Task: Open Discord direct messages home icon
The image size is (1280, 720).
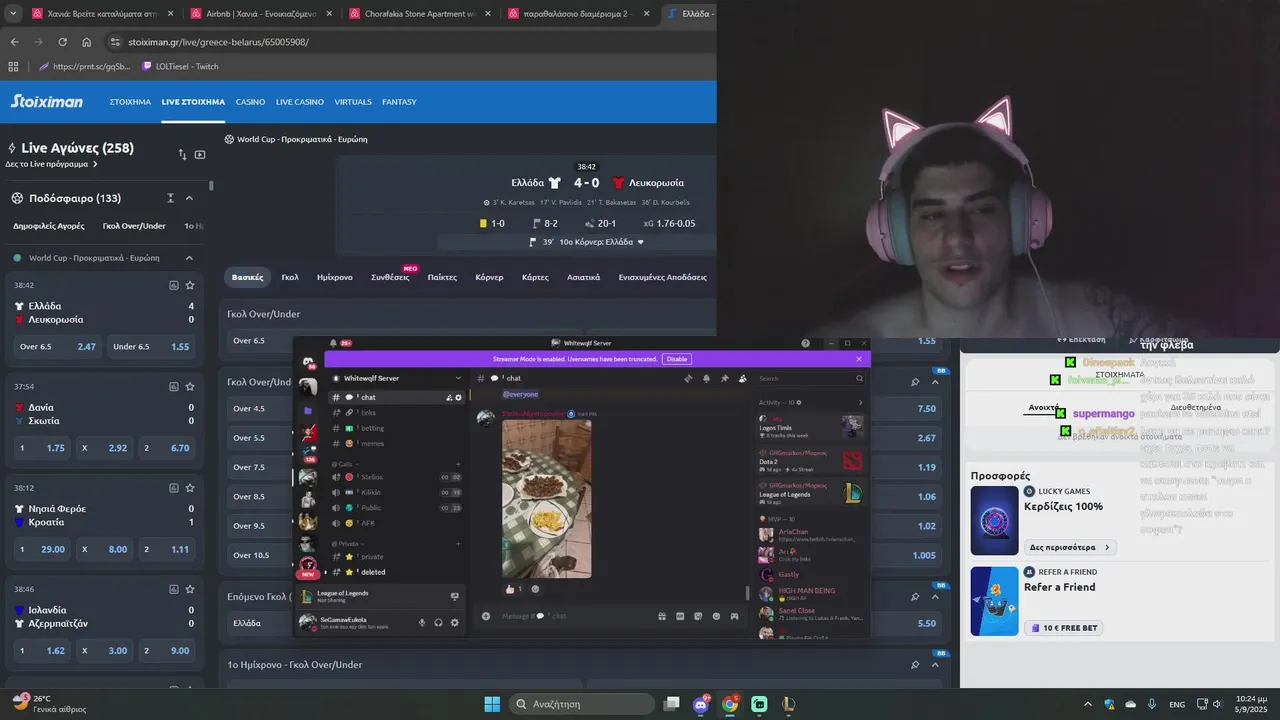Action: (308, 362)
